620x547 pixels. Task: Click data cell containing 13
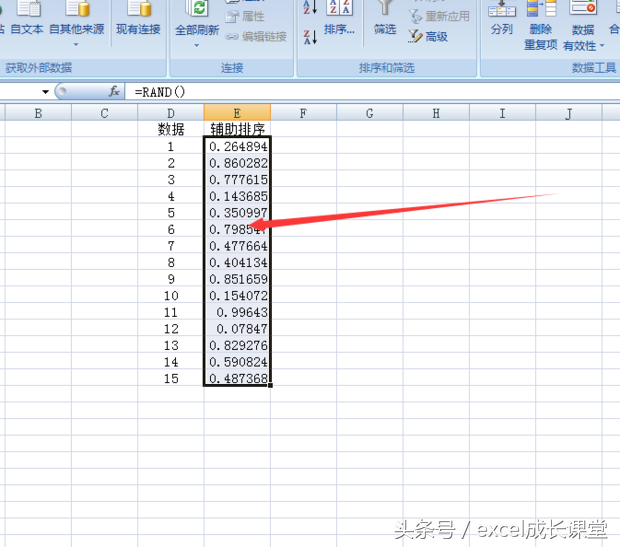[171, 346]
